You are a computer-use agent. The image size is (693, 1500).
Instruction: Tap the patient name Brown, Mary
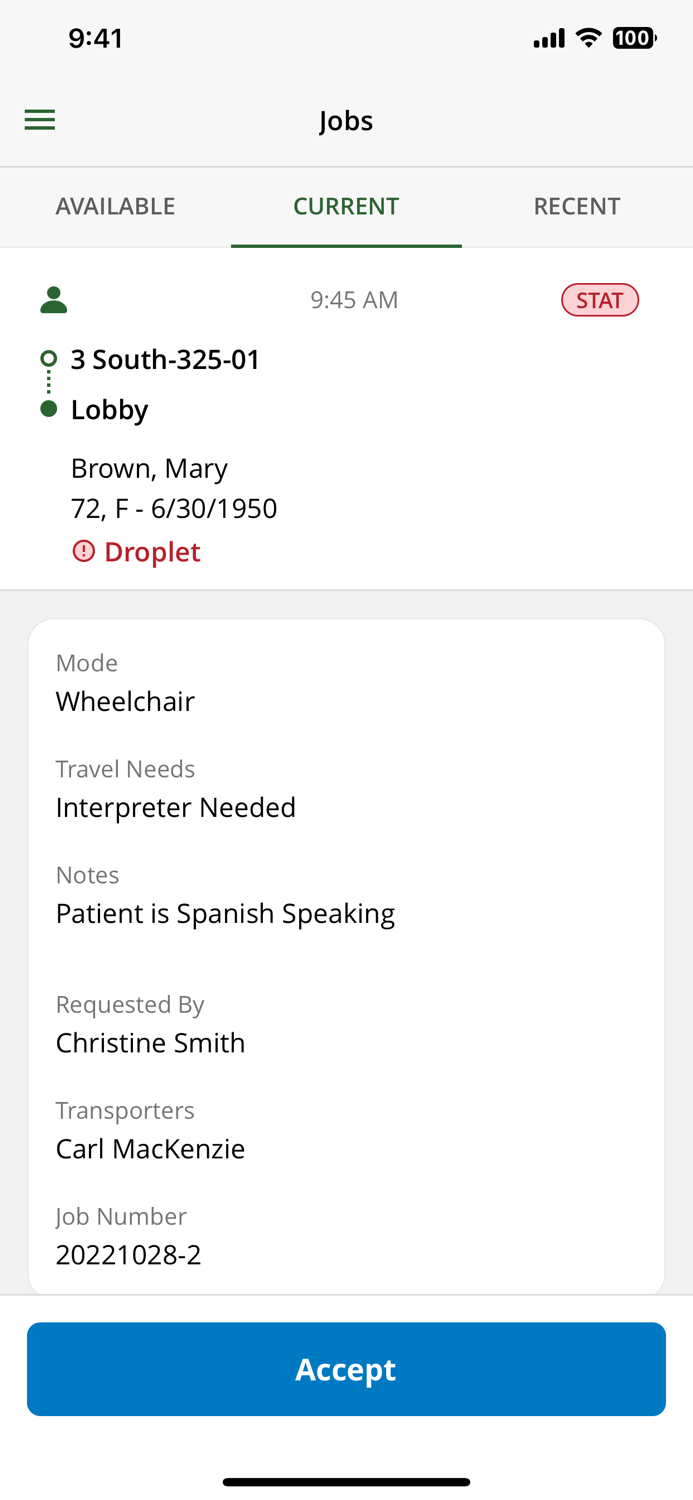[x=149, y=466]
